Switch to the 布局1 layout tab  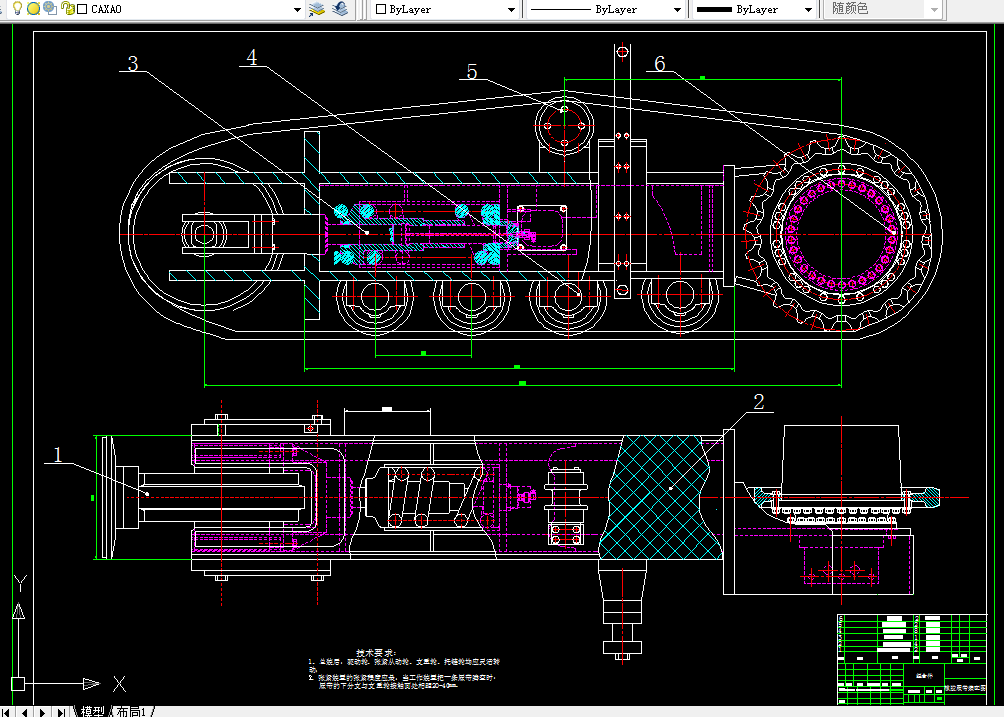[x=131, y=711]
